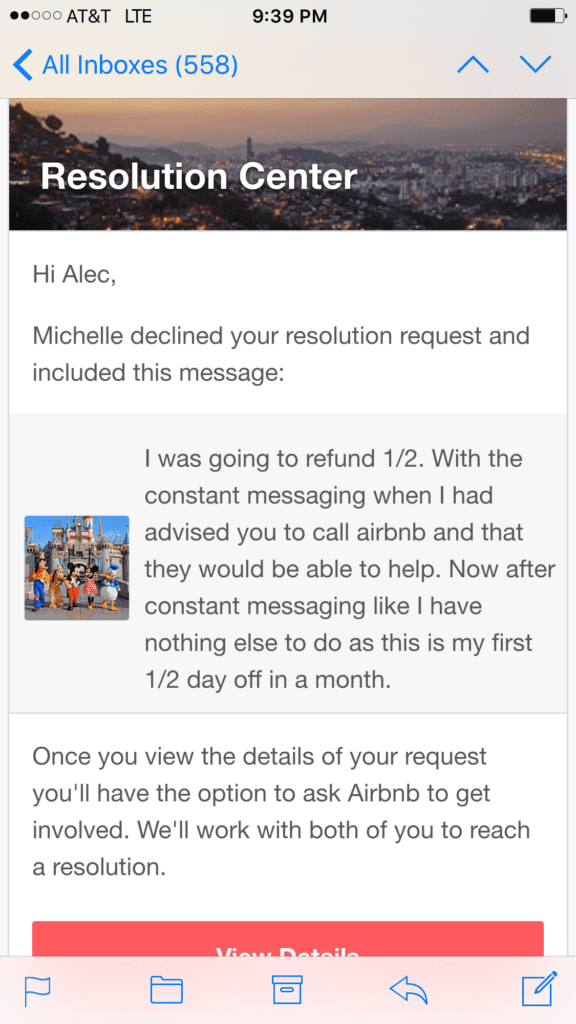
Task: Tap the Resolution Center heading text
Action: 199,176
